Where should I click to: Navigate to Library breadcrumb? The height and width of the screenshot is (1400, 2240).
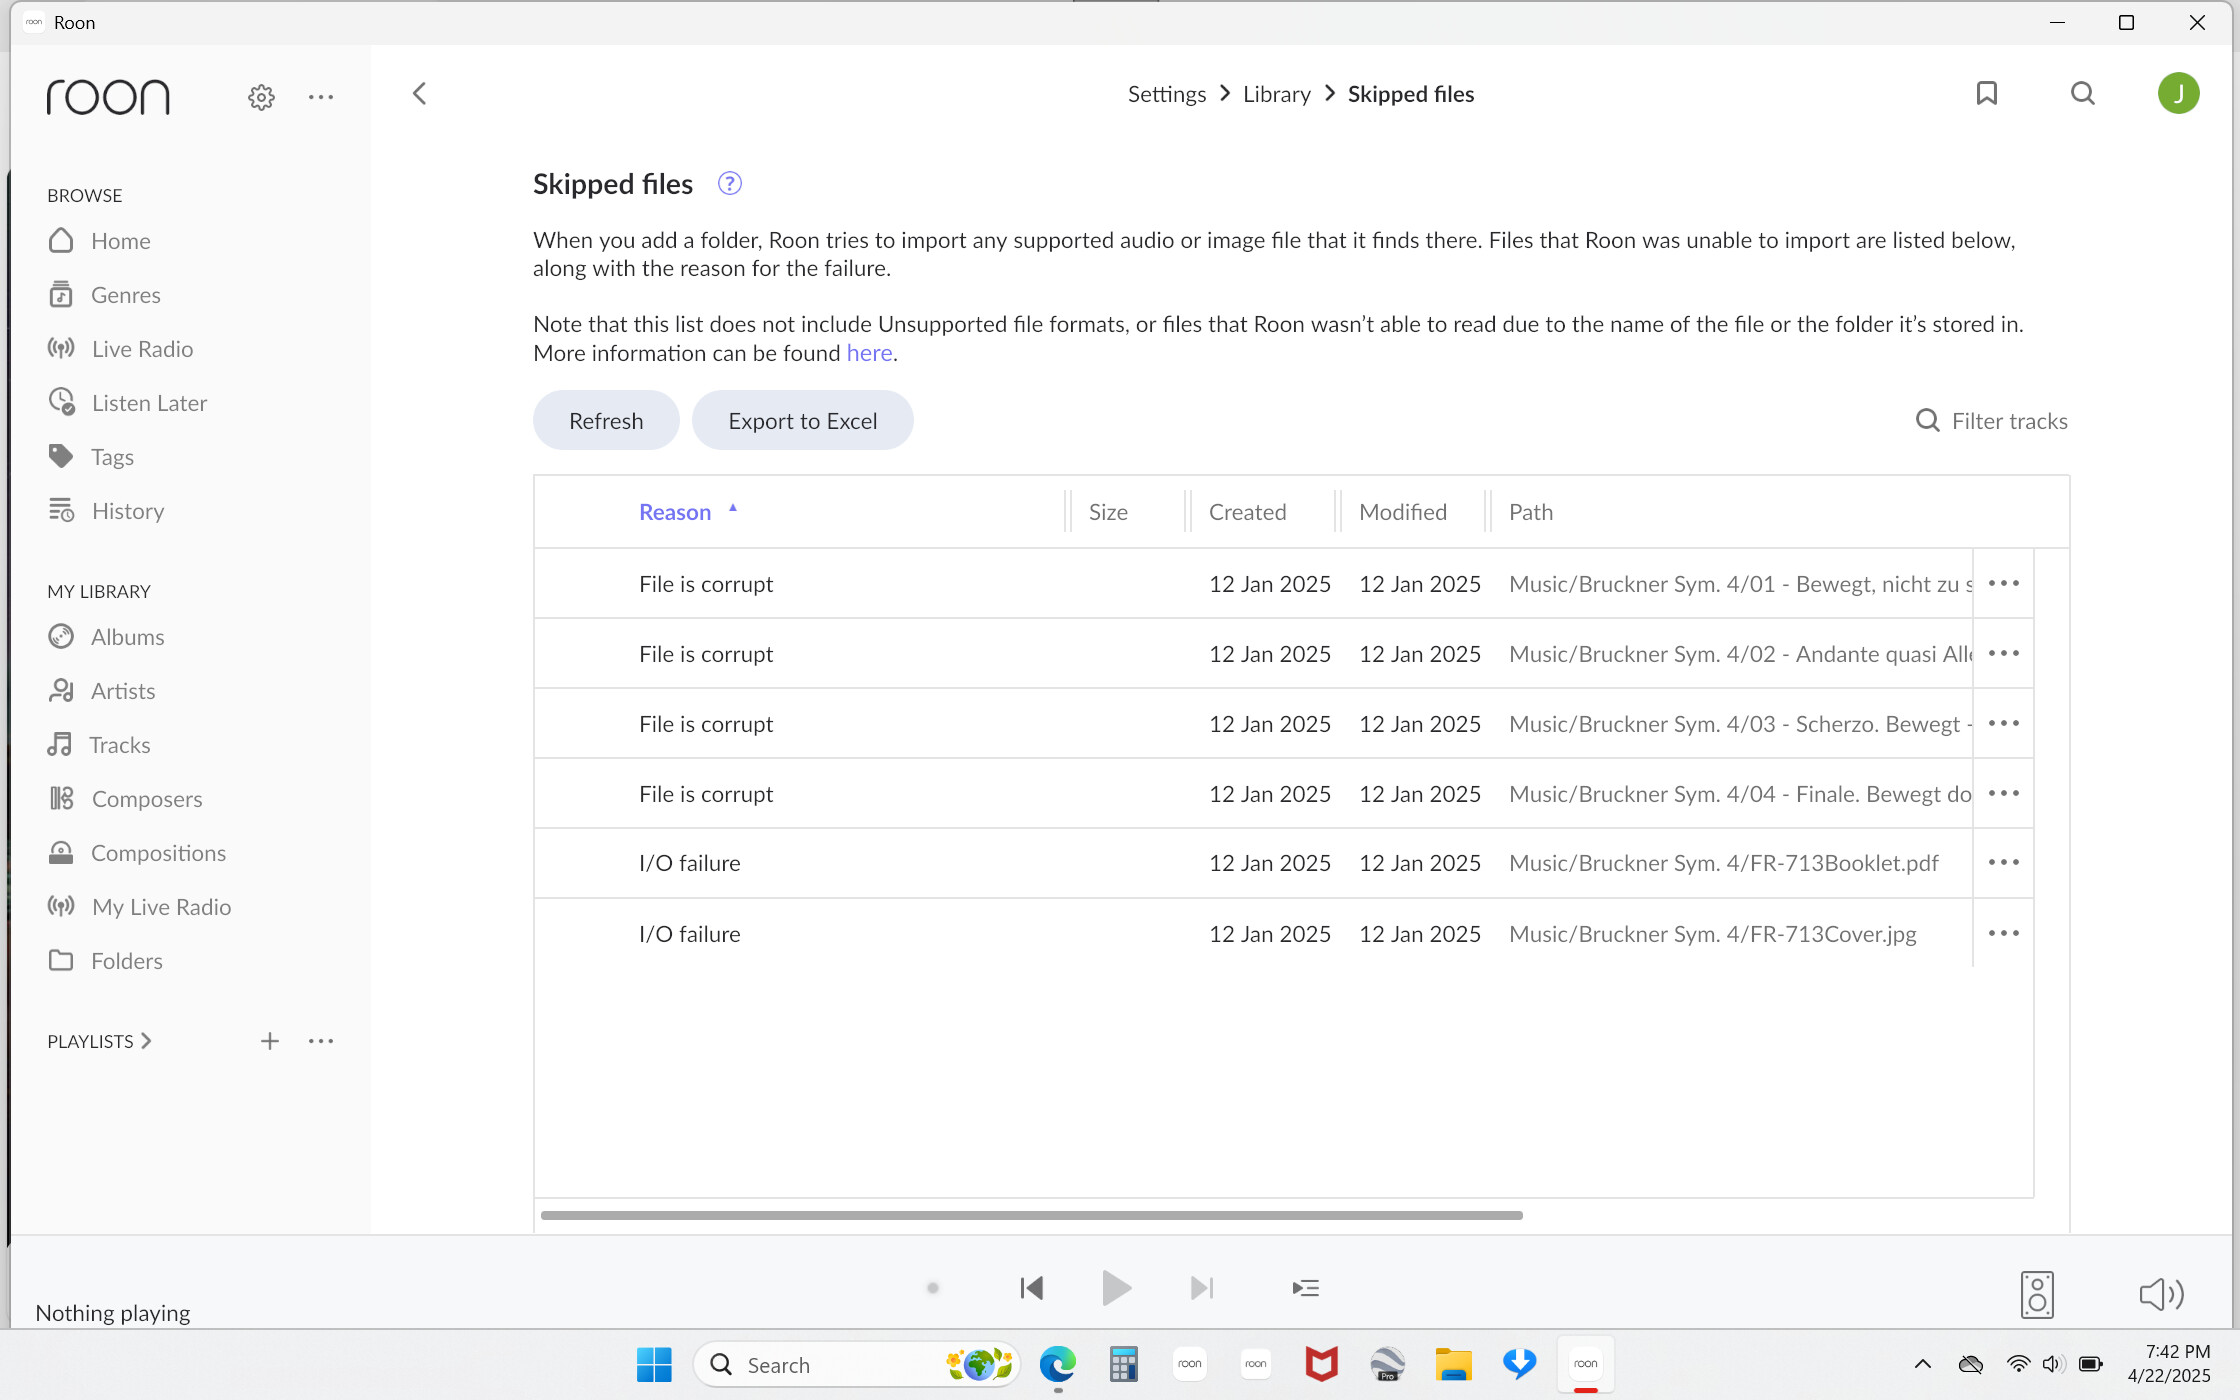pos(1276,94)
